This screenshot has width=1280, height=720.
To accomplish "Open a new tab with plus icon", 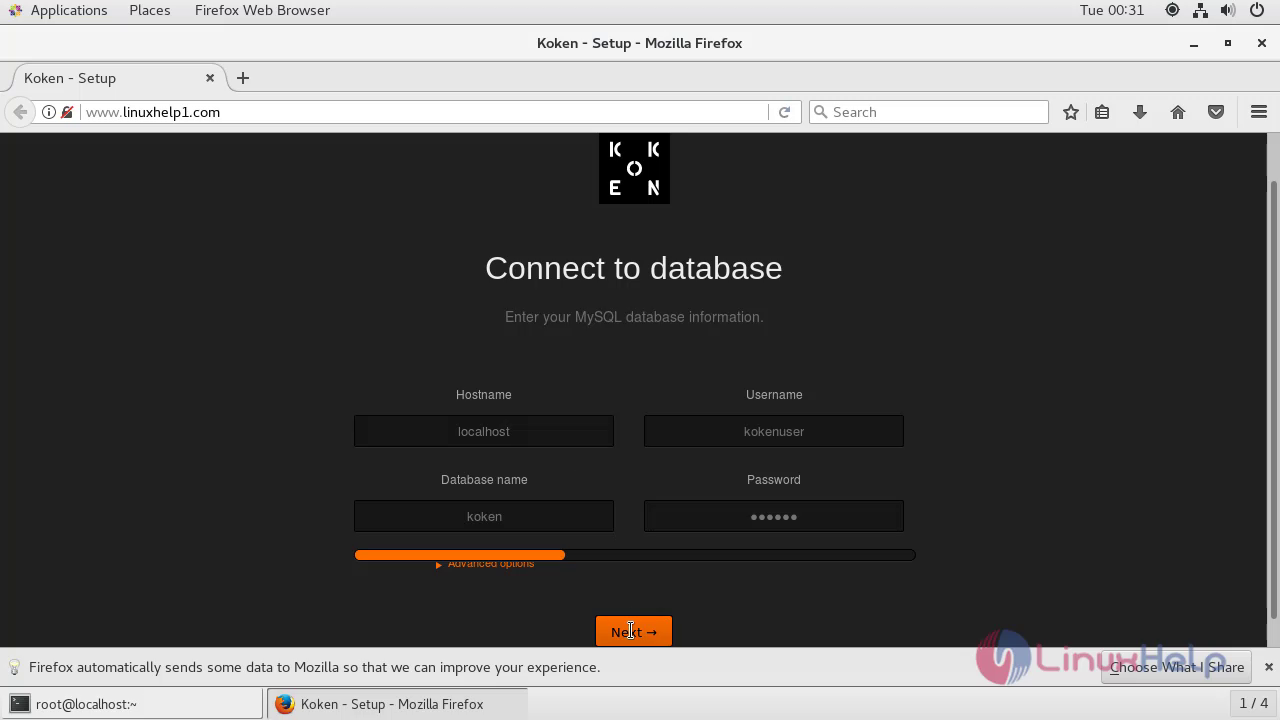I will [x=242, y=78].
